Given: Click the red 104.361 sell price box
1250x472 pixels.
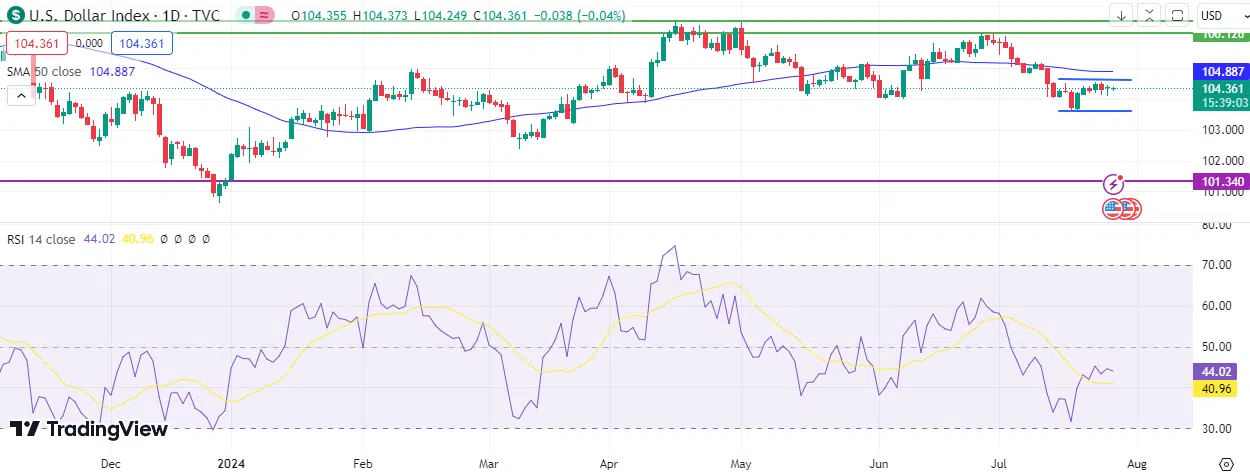Looking at the screenshot, I should pos(37,43).
